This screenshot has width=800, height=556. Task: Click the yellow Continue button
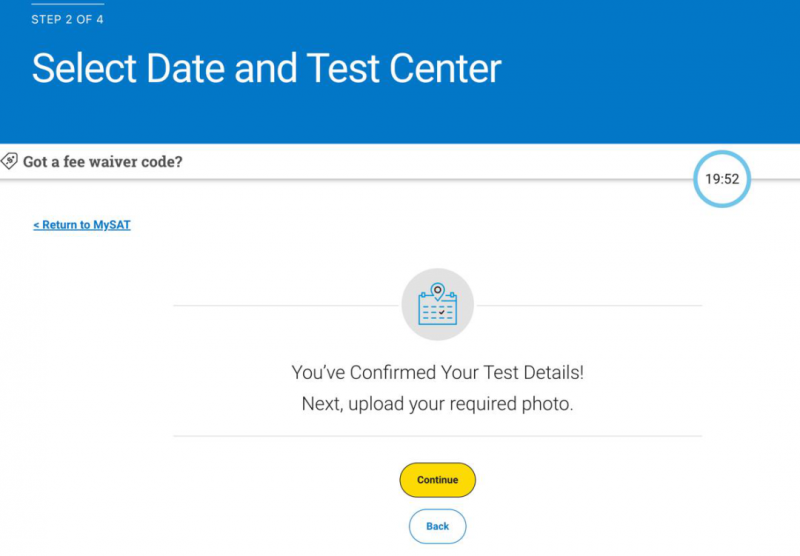[x=438, y=480]
